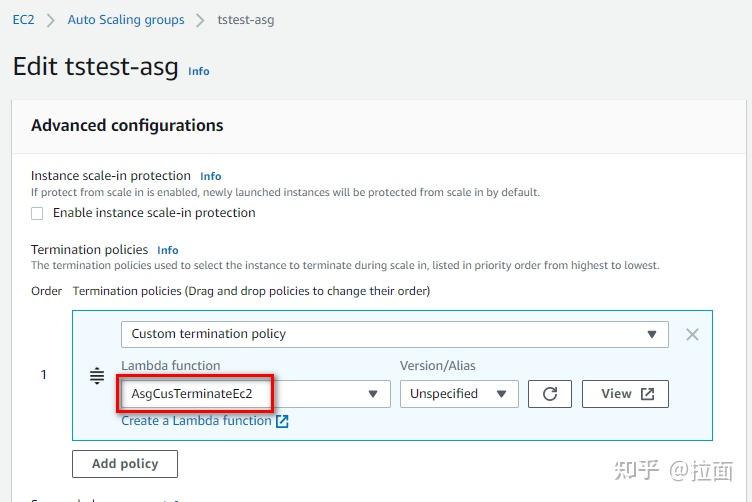The height and width of the screenshot is (502, 752).
Task: Click the breadcrumb chevron after Auto Scaling groups
Action: [x=201, y=20]
